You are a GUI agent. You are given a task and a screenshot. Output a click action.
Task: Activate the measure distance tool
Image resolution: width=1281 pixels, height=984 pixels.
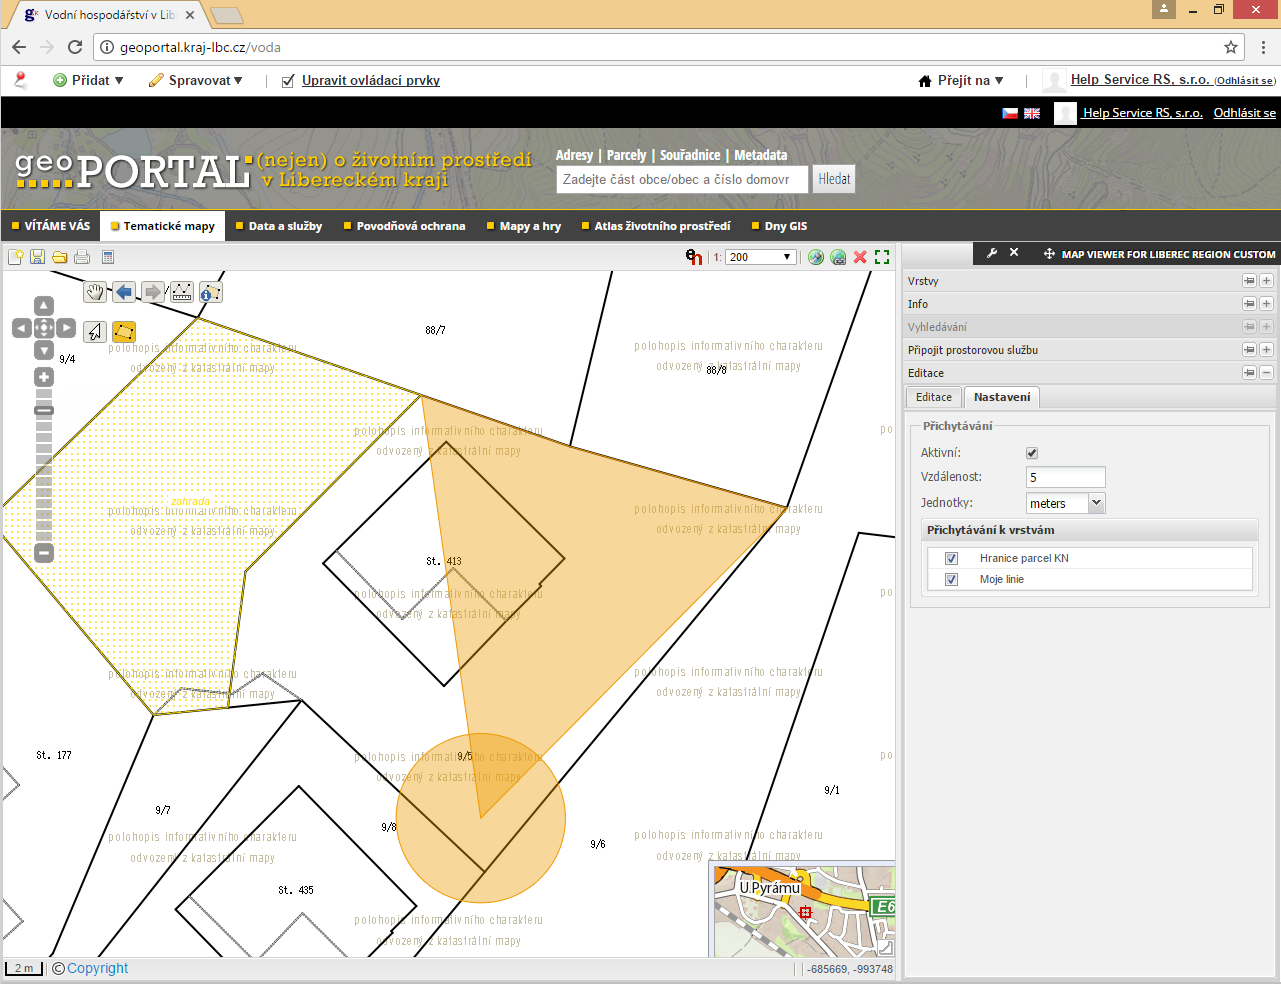182,292
